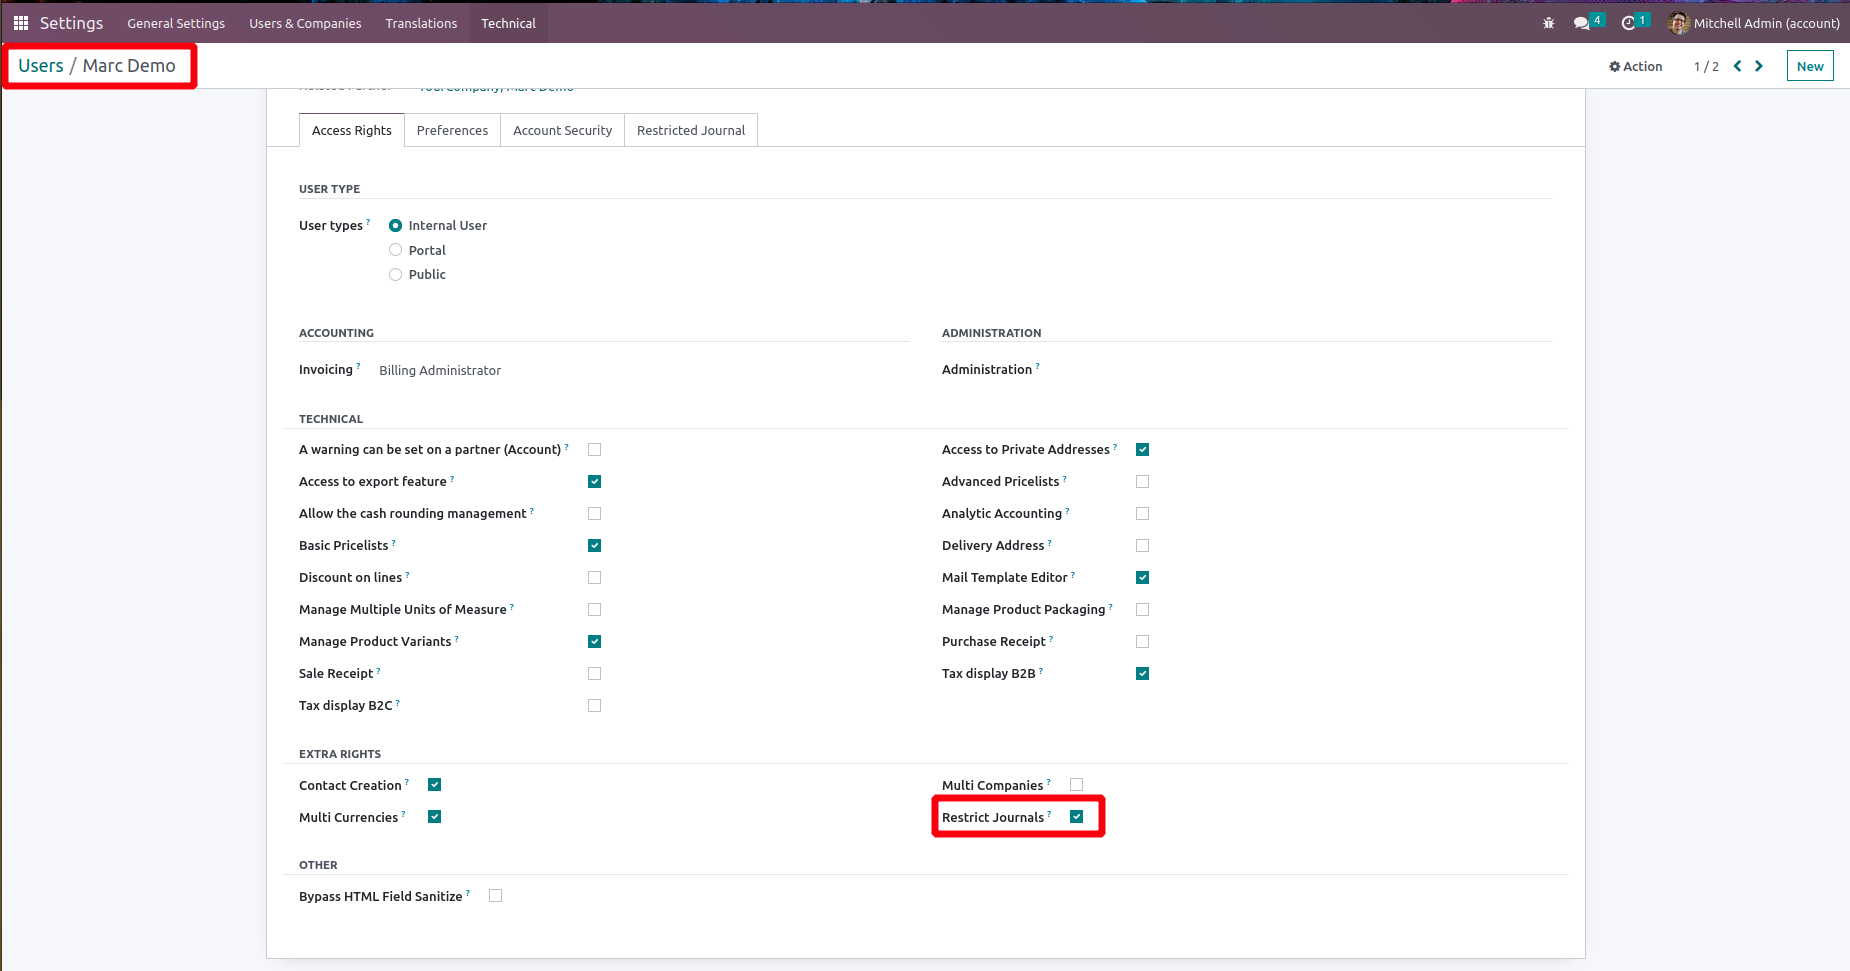Open the apps grid menu icon
1850x971 pixels.
pyautogui.click(x=20, y=23)
